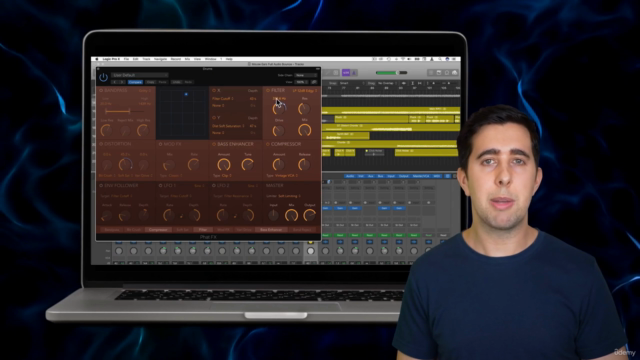Image resolution: width=640 pixels, height=360 pixels.
Task: Select Bass Enhancer in the effect order strip
Action: 271,230
